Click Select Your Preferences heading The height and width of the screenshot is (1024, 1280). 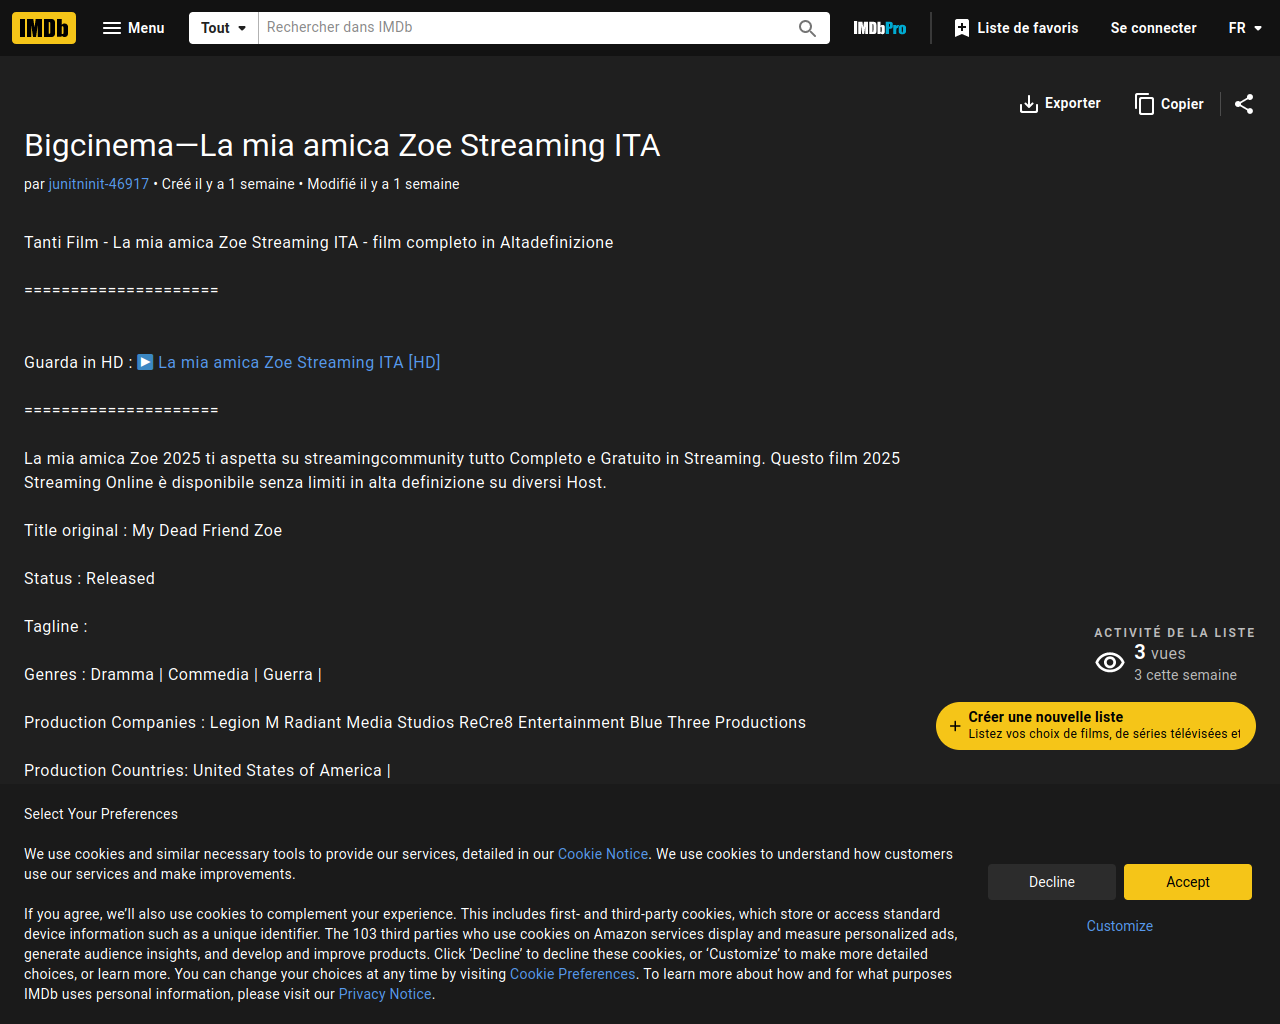point(101,814)
